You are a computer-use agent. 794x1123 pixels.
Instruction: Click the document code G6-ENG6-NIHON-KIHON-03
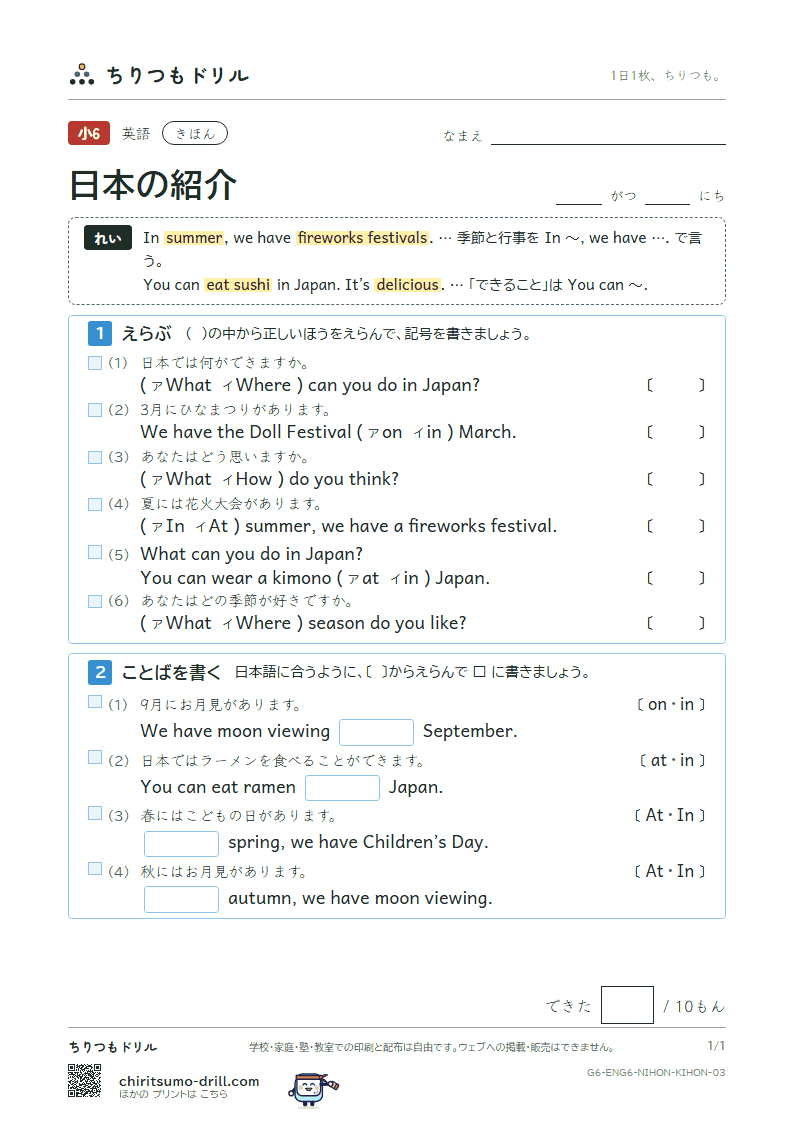click(656, 1073)
